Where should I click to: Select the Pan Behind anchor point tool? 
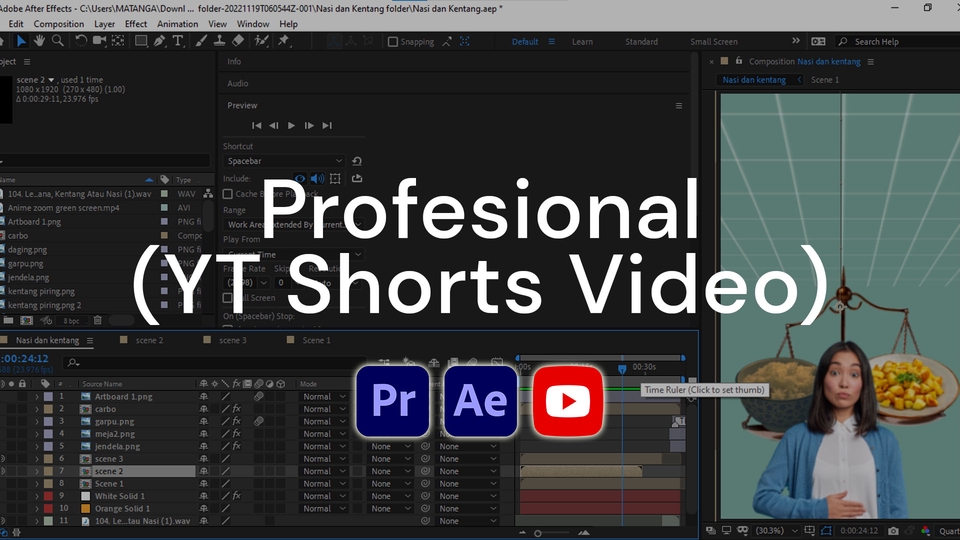[118, 41]
